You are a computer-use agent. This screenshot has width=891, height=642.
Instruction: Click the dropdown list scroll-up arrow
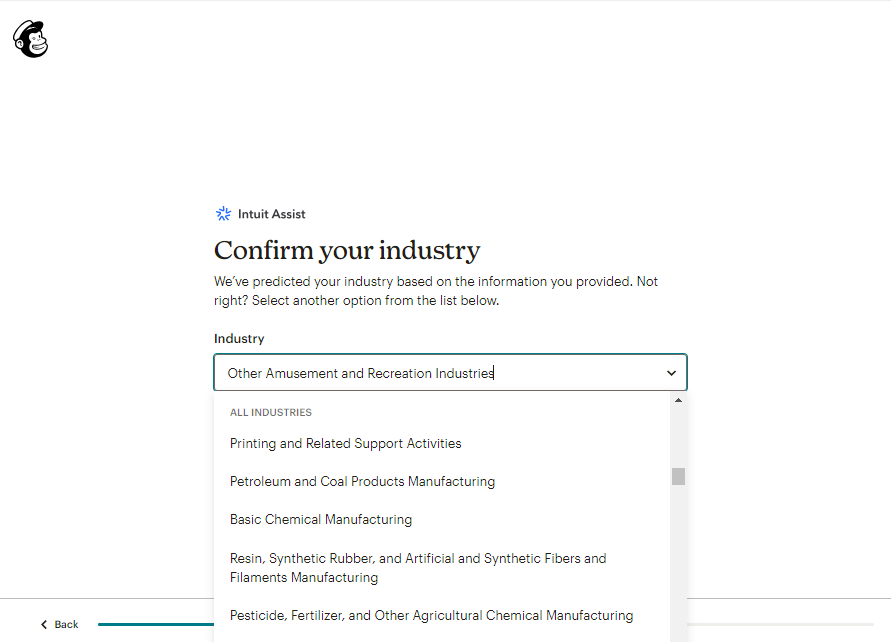(x=678, y=401)
